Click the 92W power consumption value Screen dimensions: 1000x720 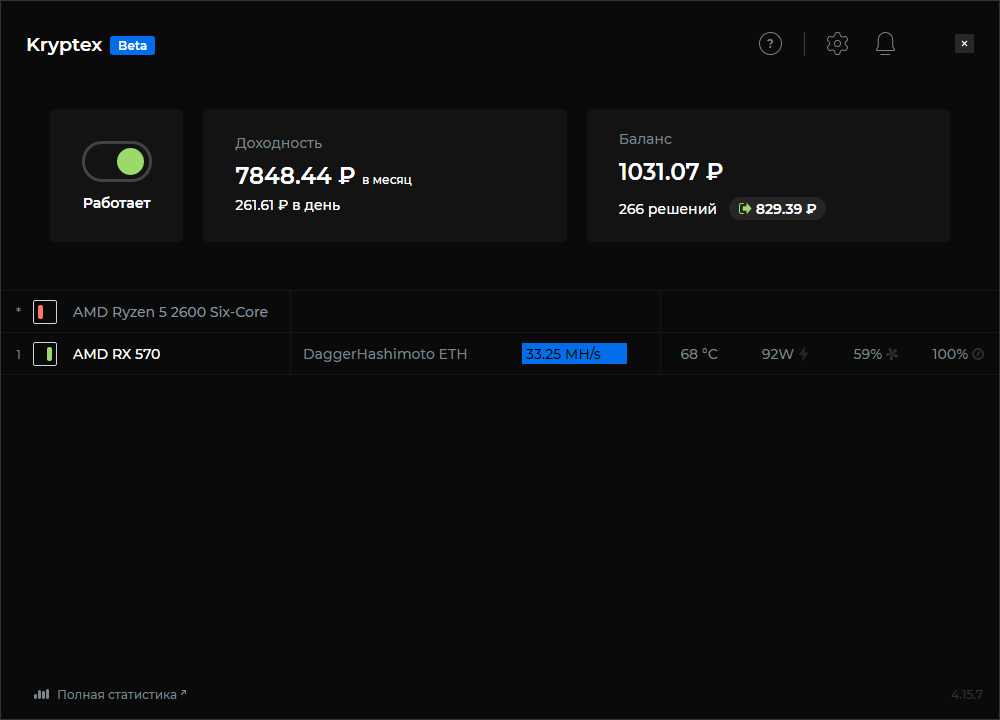tap(777, 354)
